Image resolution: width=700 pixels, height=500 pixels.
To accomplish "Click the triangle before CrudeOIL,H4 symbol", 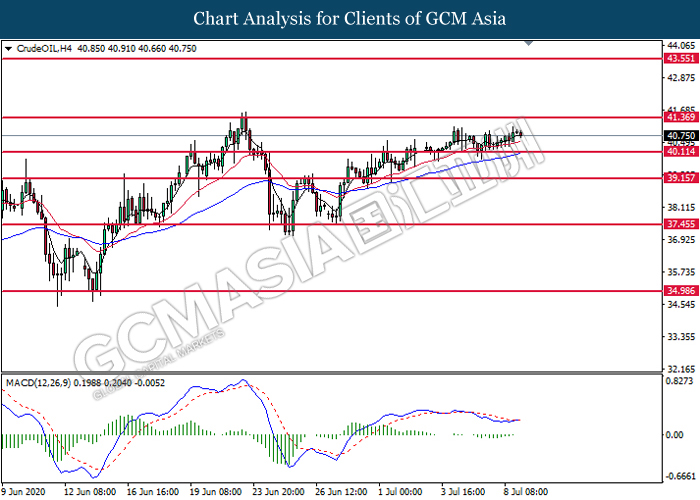I will coord(9,47).
